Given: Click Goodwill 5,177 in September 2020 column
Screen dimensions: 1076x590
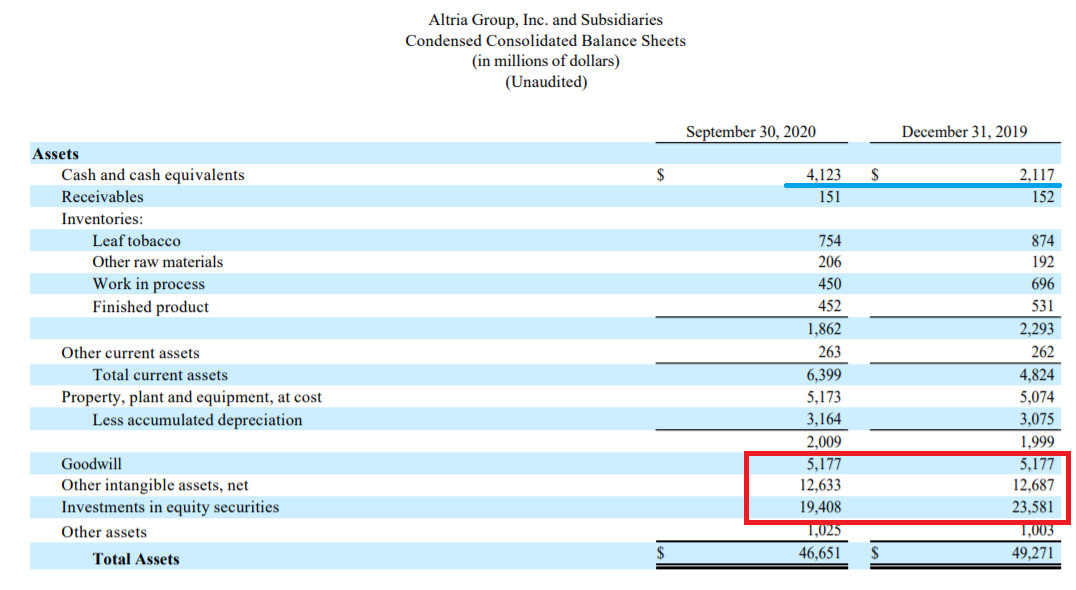Looking at the screenshot, I should 823,464.
